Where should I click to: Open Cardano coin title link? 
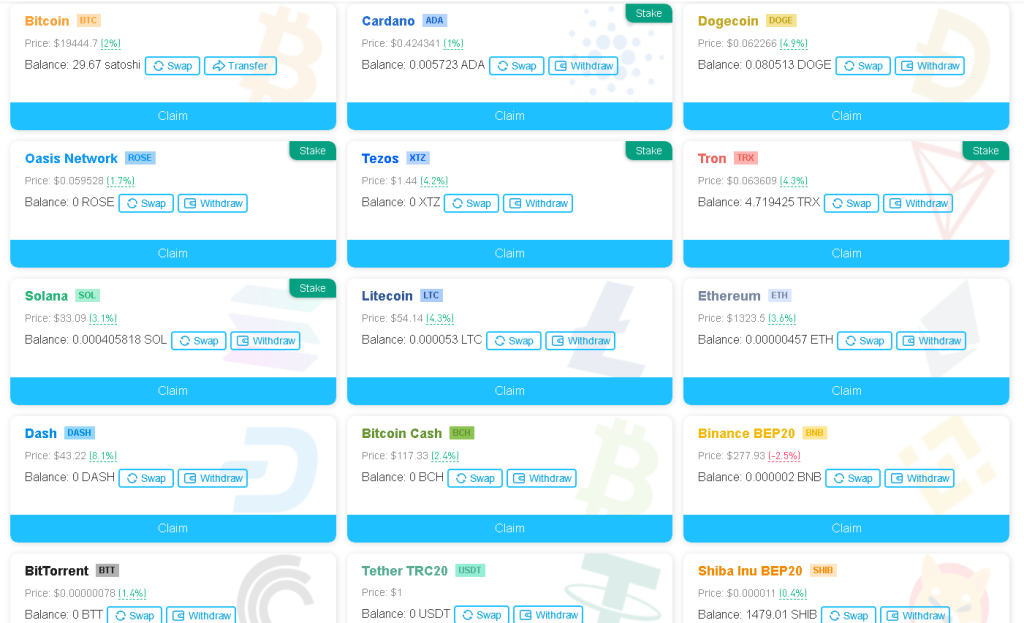coord(388,21)
